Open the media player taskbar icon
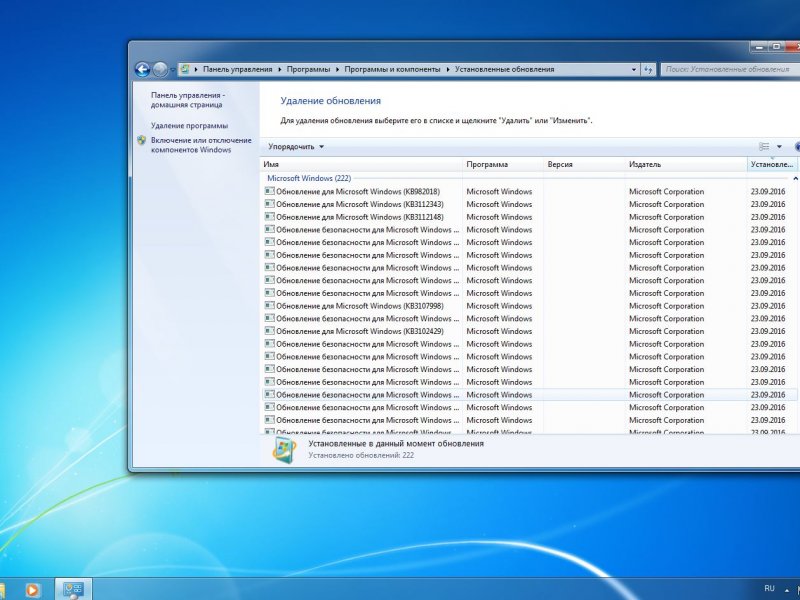 [32, 590]
